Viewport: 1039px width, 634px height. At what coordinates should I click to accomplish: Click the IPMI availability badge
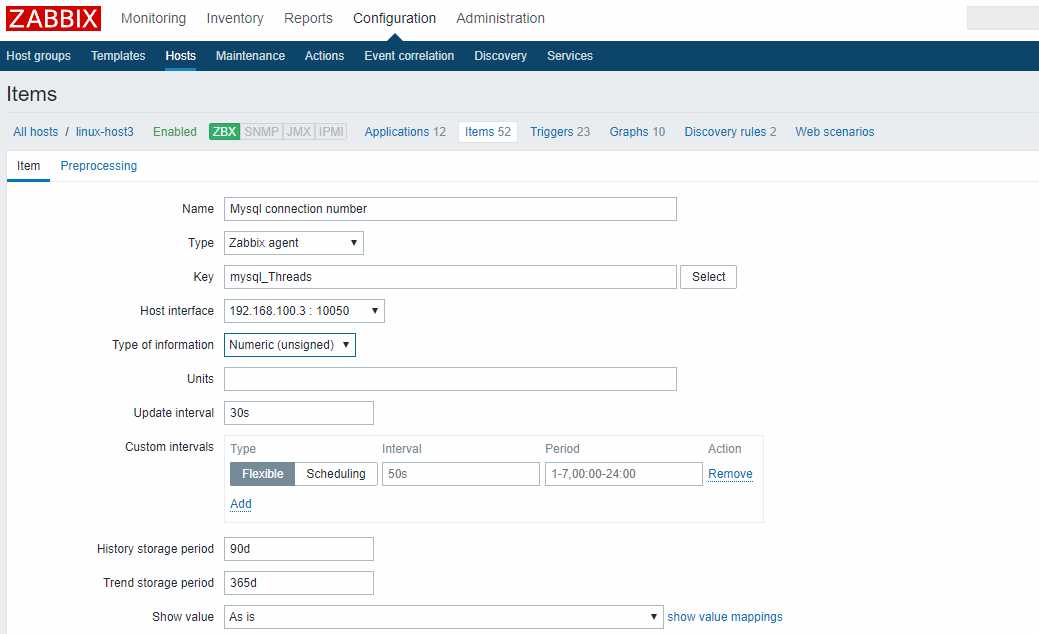331,132
